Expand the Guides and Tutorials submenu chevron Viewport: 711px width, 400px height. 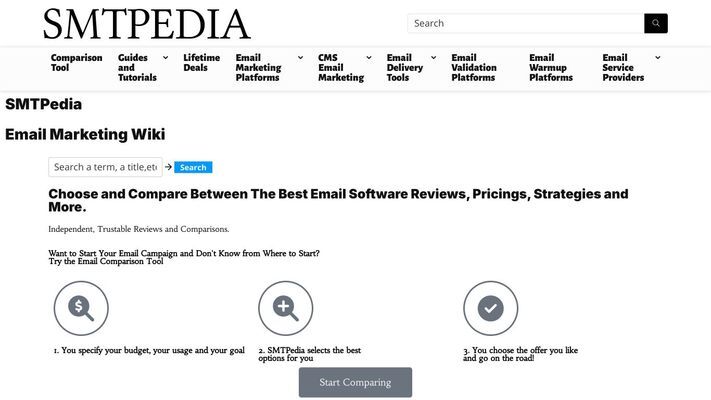tap(166, 58)
